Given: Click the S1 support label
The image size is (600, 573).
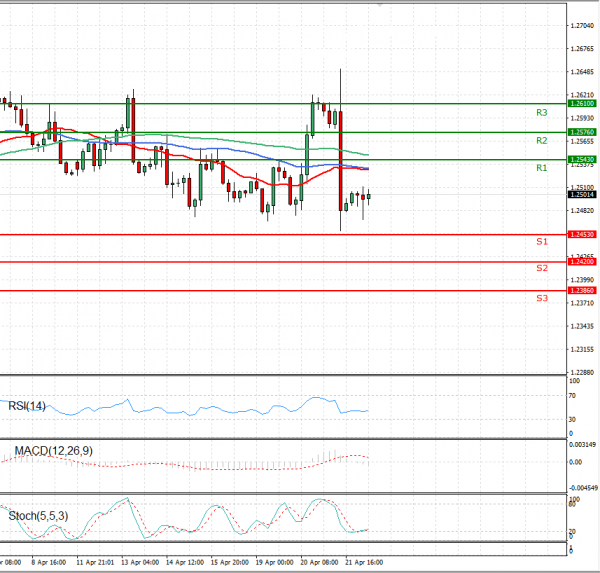Looking at the screenshot, I should tap(542, 242).
